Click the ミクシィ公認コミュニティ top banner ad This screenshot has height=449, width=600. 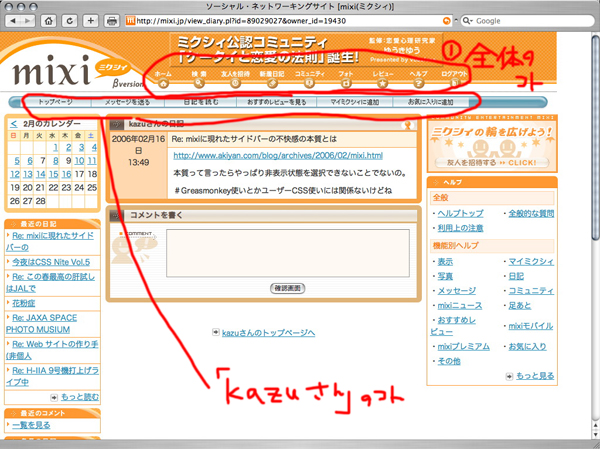click(x=306, y=49)
